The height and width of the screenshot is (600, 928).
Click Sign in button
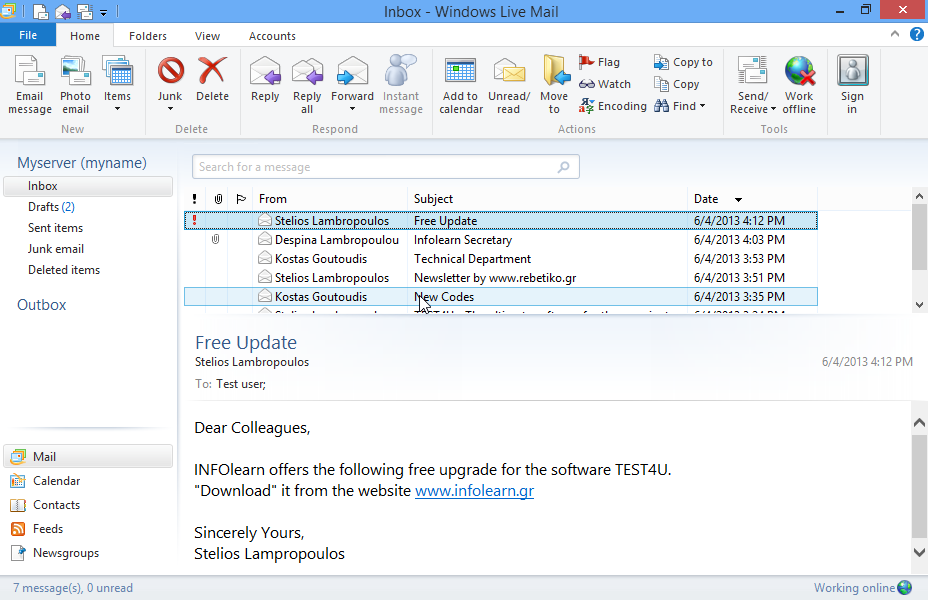(852, 85)
